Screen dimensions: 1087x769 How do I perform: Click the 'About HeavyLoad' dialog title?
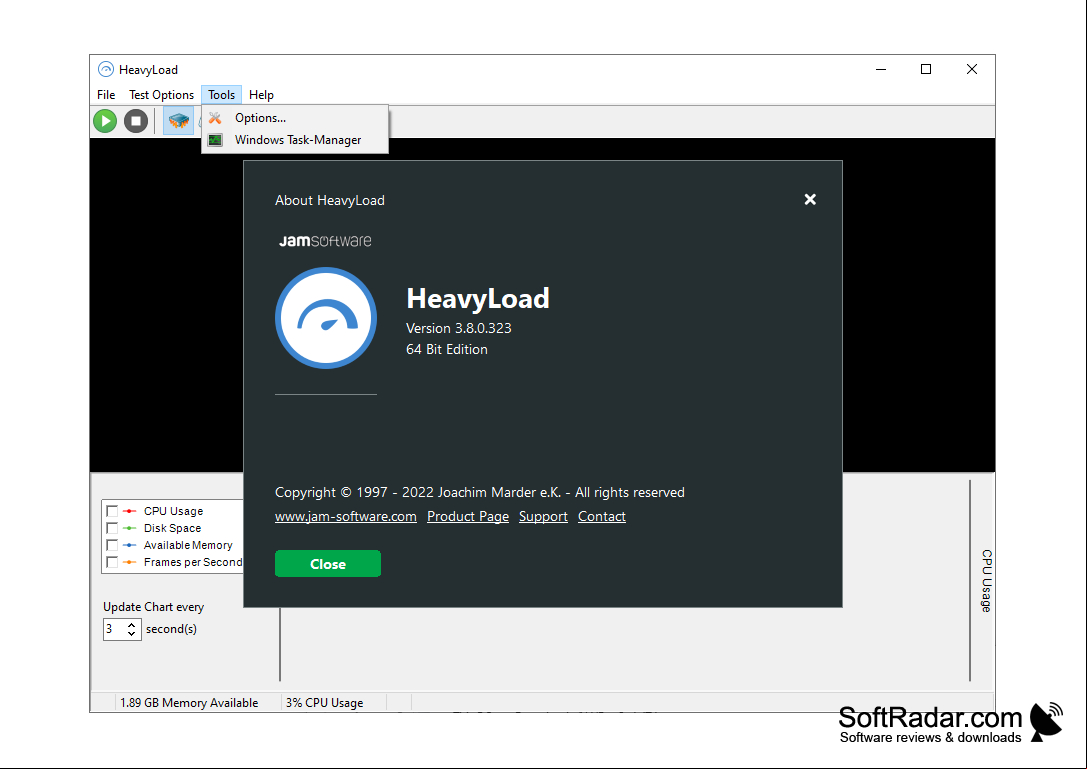330,200
